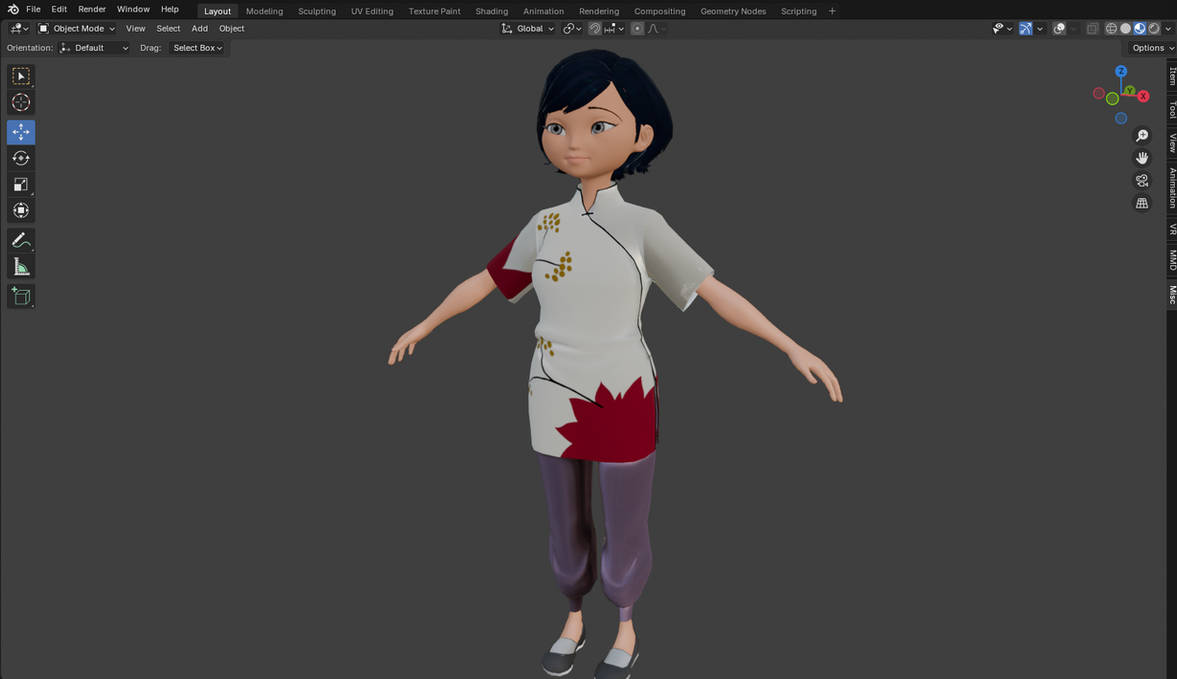Viewport: 1177px width, 679px height.
Task: Toggle snapping with the magnet icon
Action: coord(594,28)
